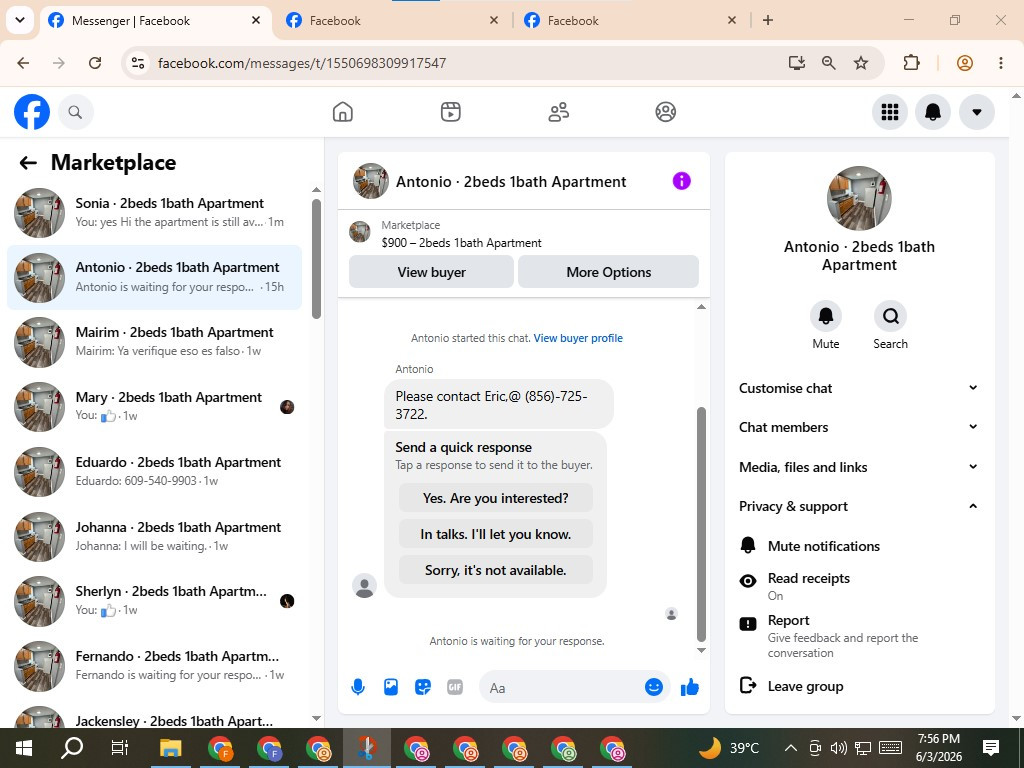Switch to the third Facebook browser tab

click(630, 21)
